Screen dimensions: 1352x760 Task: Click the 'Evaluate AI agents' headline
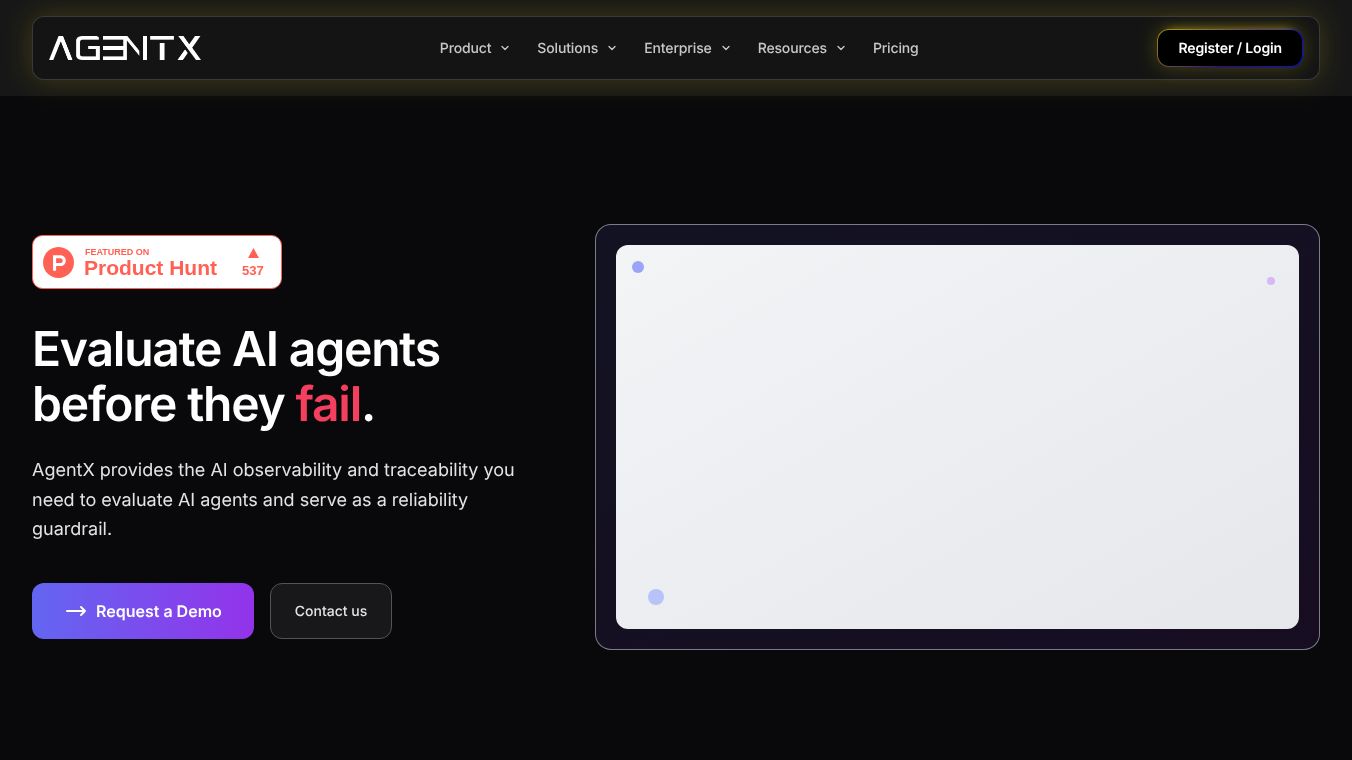click(236, 377)
